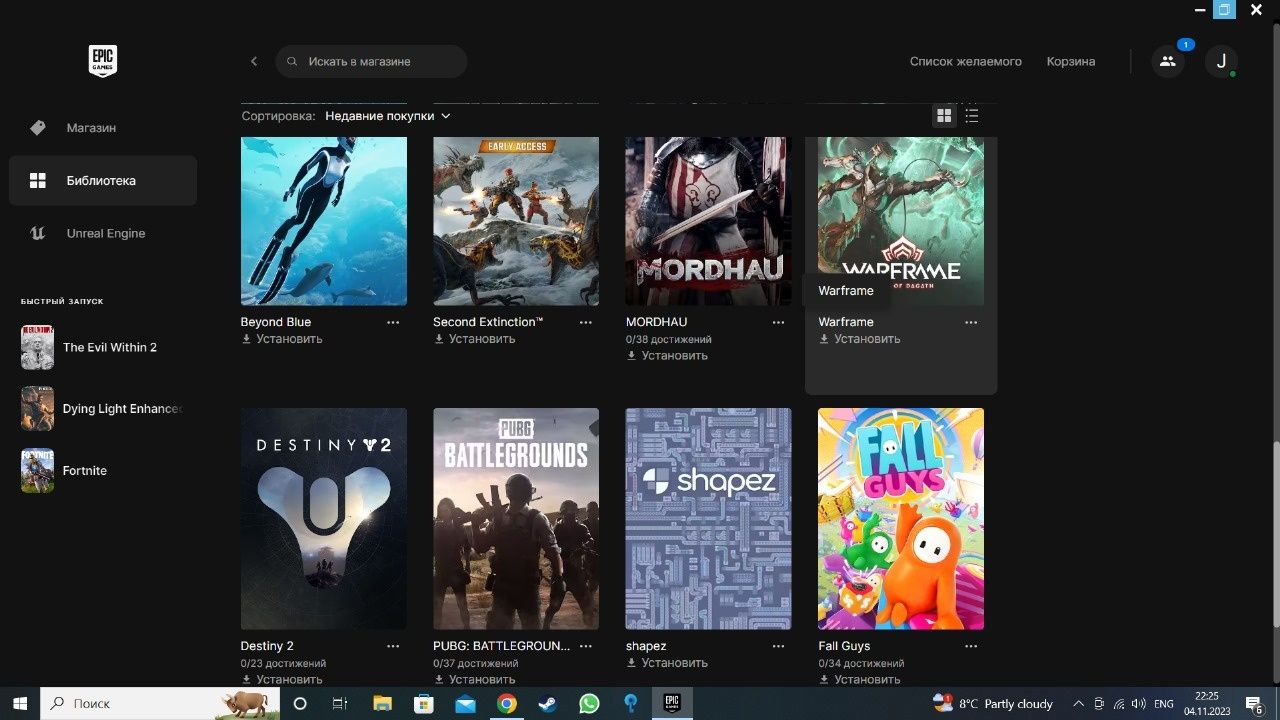Viewport: 1280px width, 720px height.
Task: Switch library to grid view
Action: pyautogui.click(x=943, y=116)
